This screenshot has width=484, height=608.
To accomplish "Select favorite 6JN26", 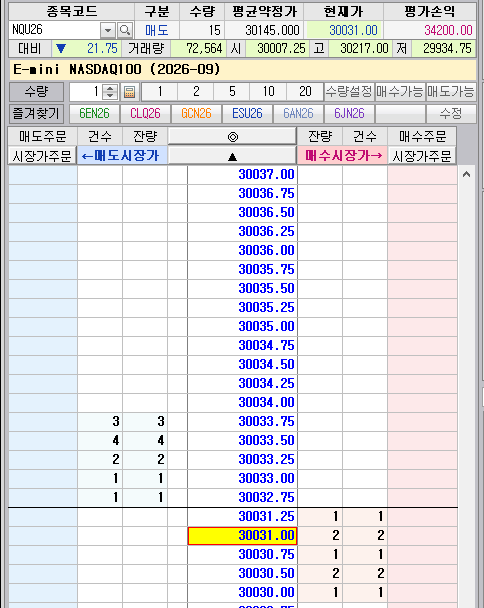I will click(x=349, y=114).
